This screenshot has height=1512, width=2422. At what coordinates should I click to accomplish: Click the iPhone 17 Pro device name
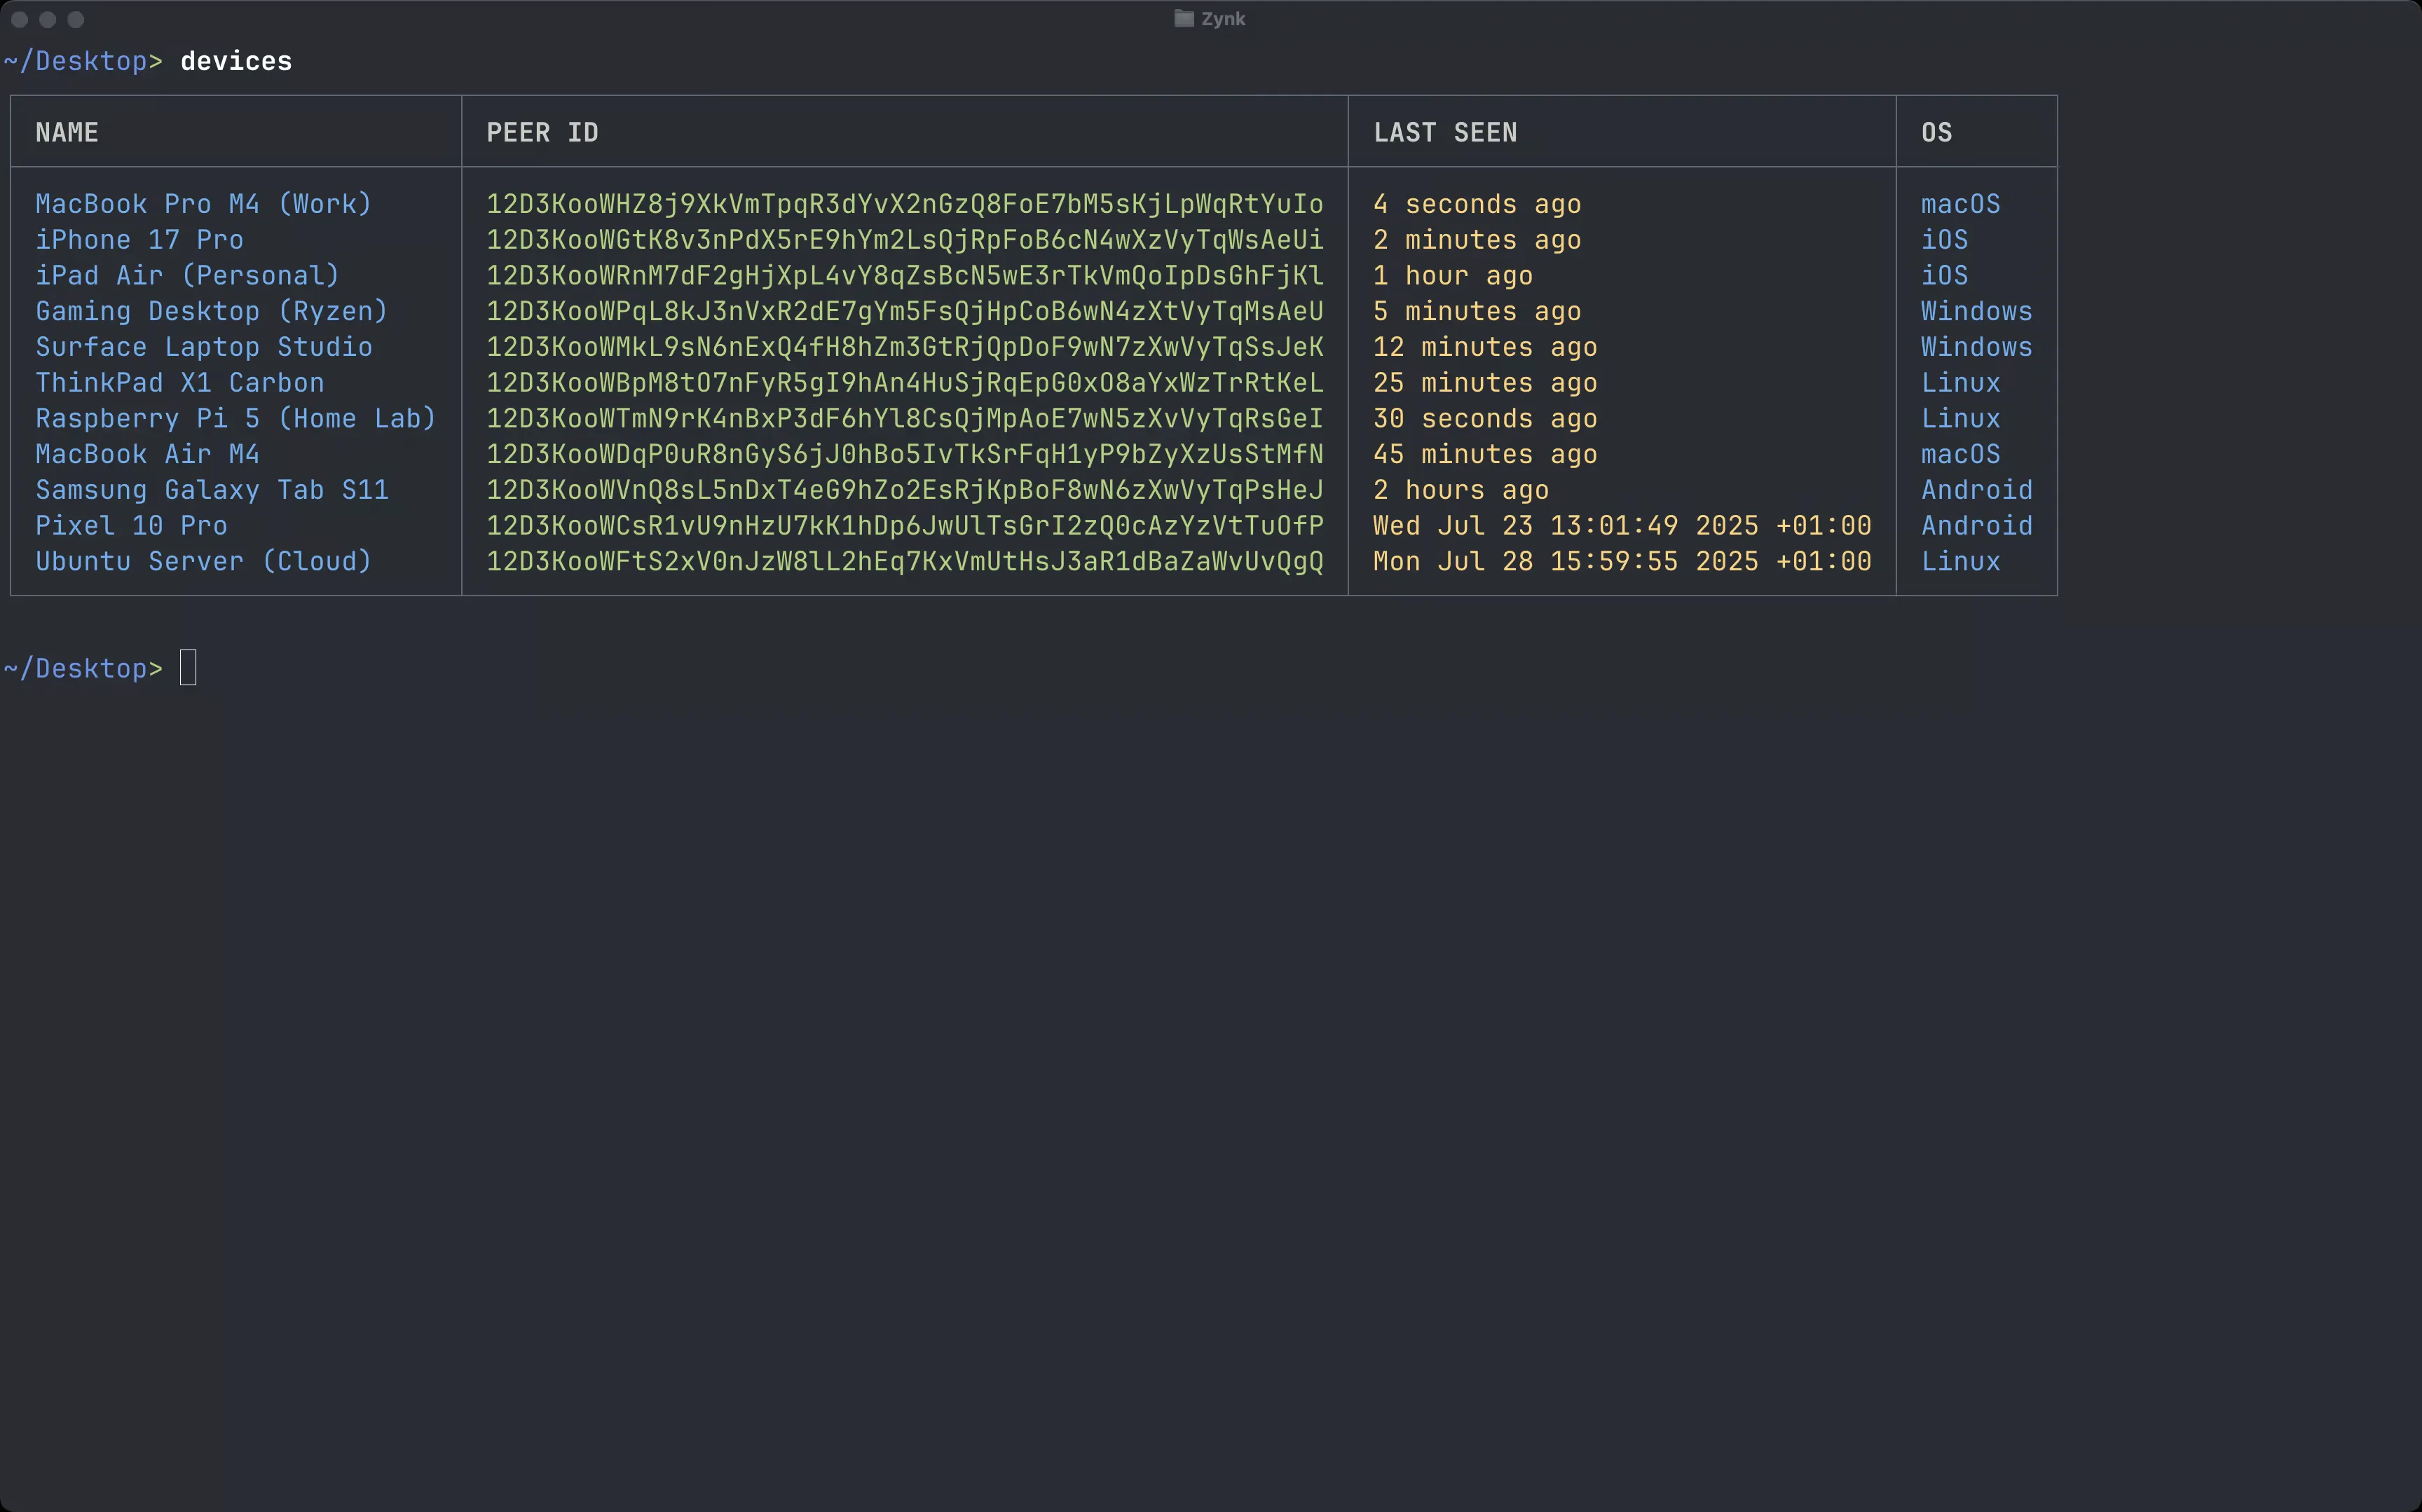point(139,240)
